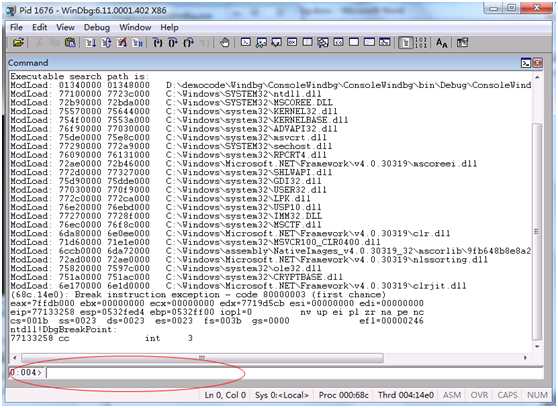This screenshot has height=408, width=558.
Task: Click the 'Executable search path is:' line
Action: pyautogui.click(x=79, y=77)
